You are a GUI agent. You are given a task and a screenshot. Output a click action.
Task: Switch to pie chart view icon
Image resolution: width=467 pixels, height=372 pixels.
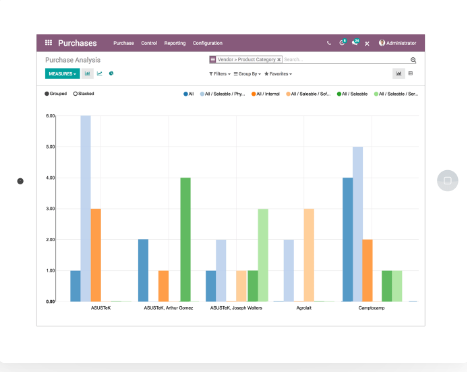coord(111,73)
